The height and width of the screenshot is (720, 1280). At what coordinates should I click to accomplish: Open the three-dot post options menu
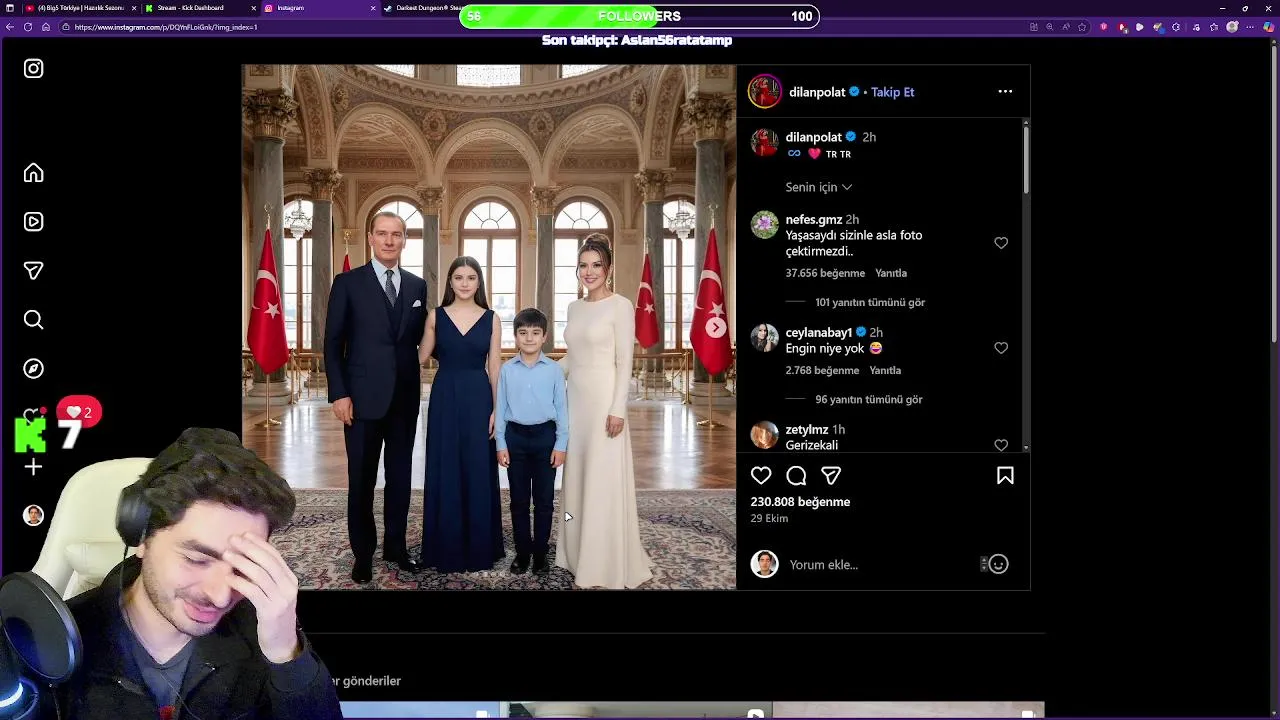[1005, 92]
